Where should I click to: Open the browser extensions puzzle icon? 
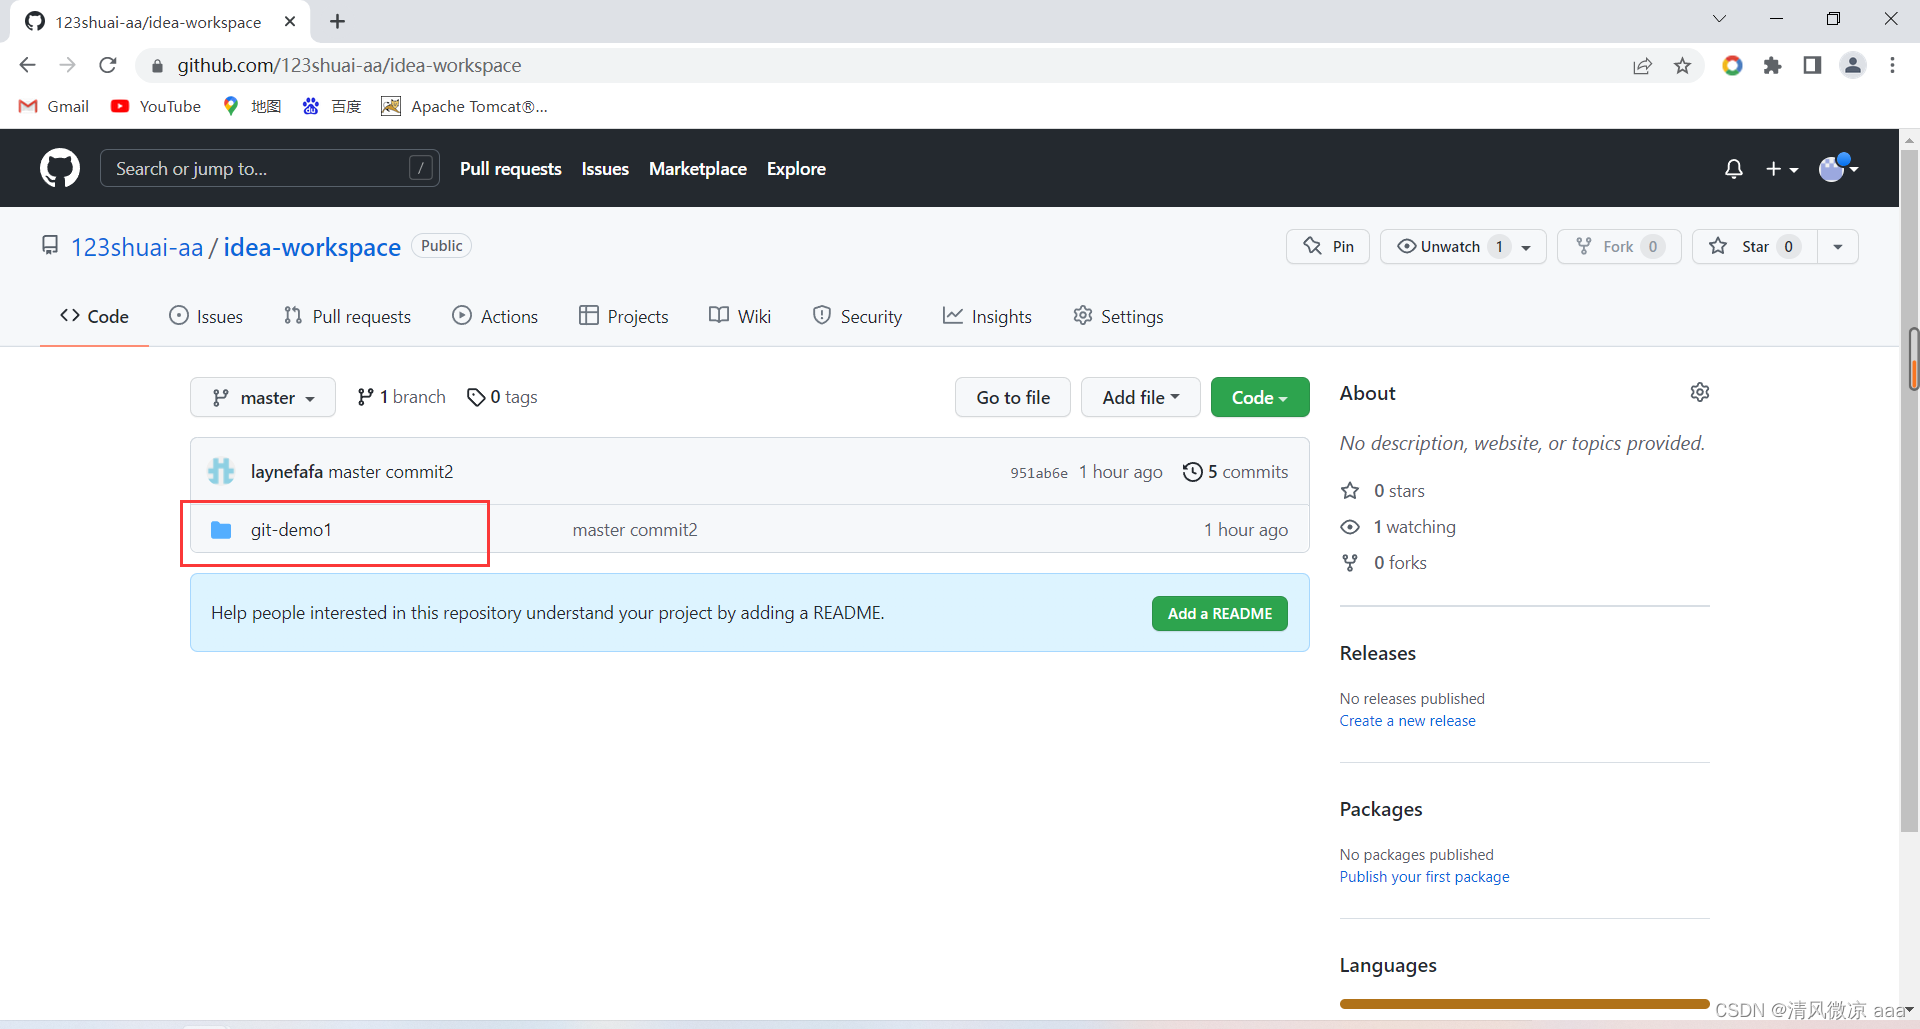pos(1773,65)
